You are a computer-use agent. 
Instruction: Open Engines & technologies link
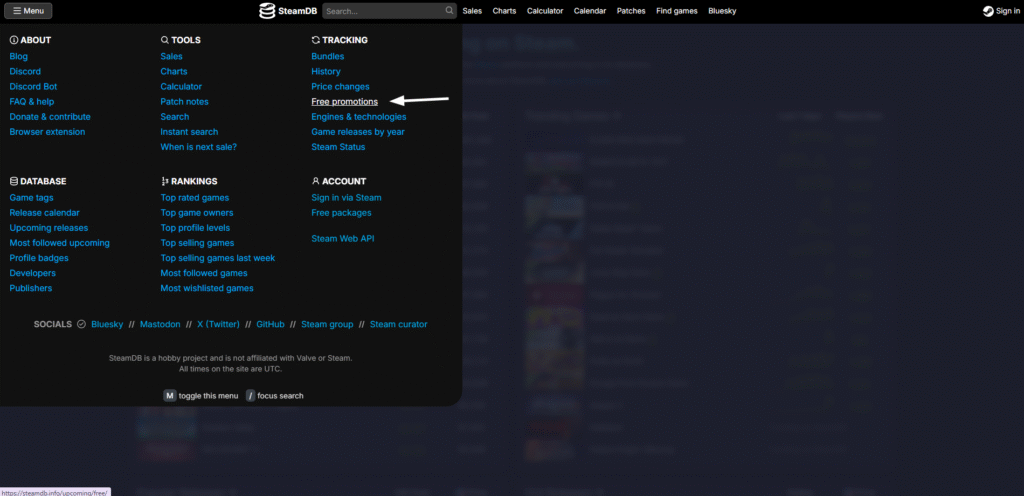click(x=359, y=117)
